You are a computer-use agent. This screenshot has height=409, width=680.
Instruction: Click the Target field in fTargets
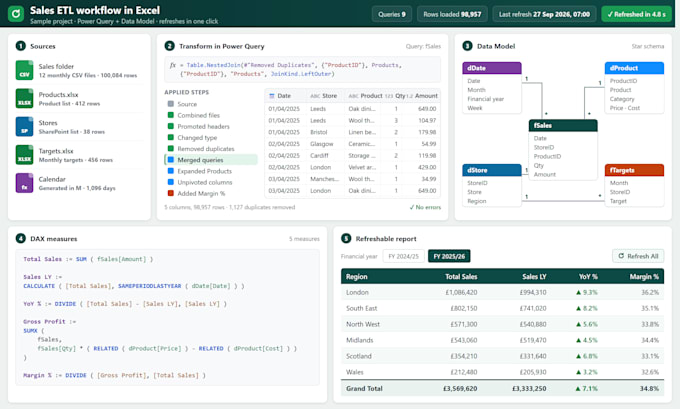[x=618, y=201]
